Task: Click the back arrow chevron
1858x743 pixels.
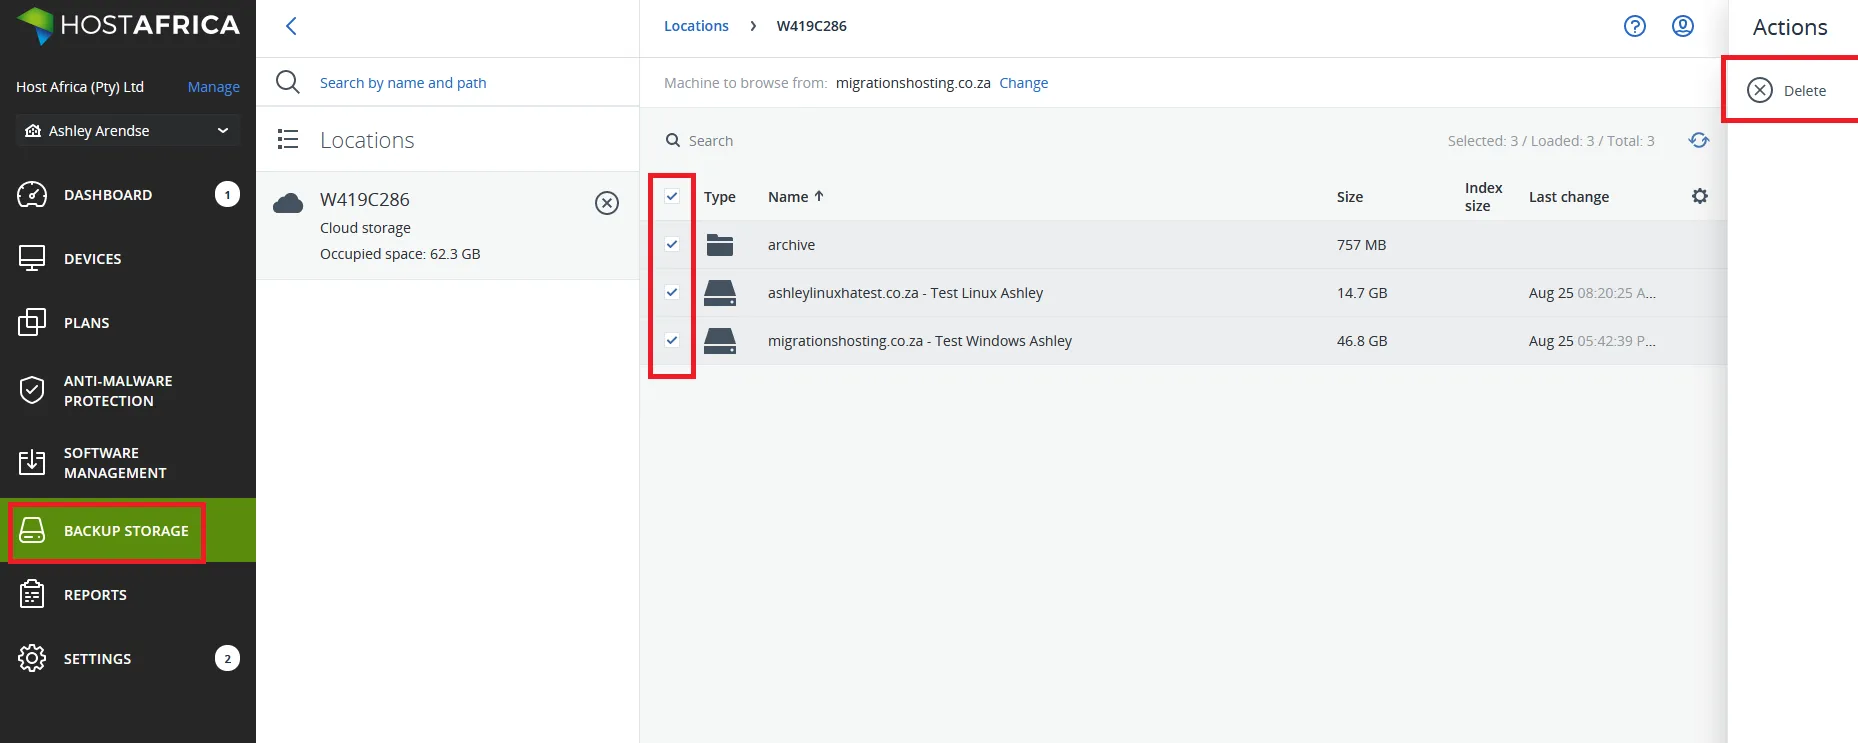Action: tap(291, 26)
